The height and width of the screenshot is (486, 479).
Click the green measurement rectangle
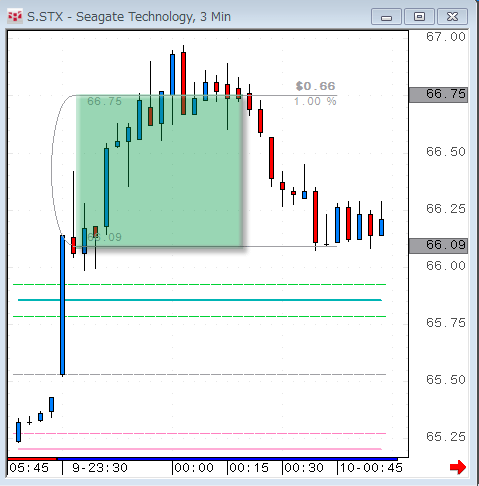[159, 171]
